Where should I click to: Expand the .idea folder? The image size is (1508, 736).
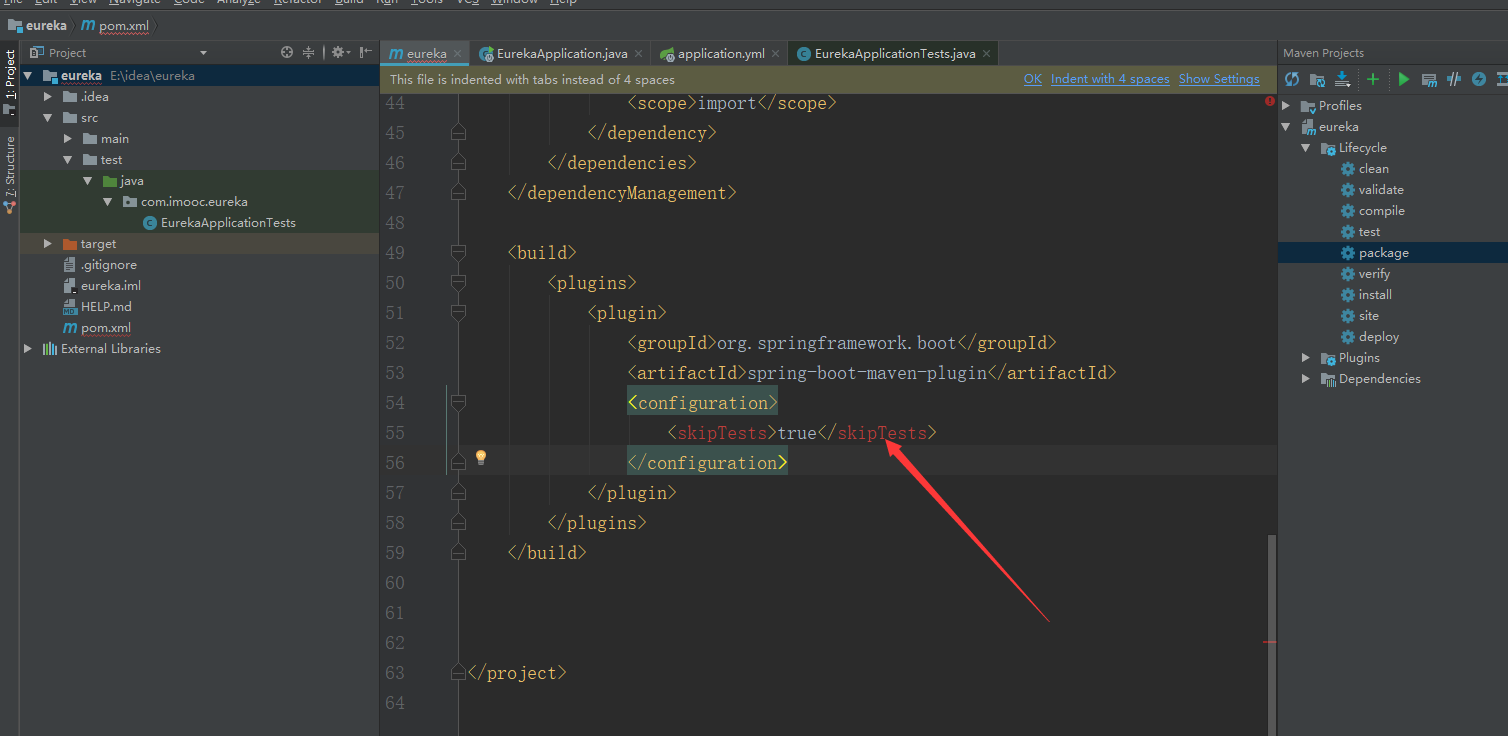47,96
